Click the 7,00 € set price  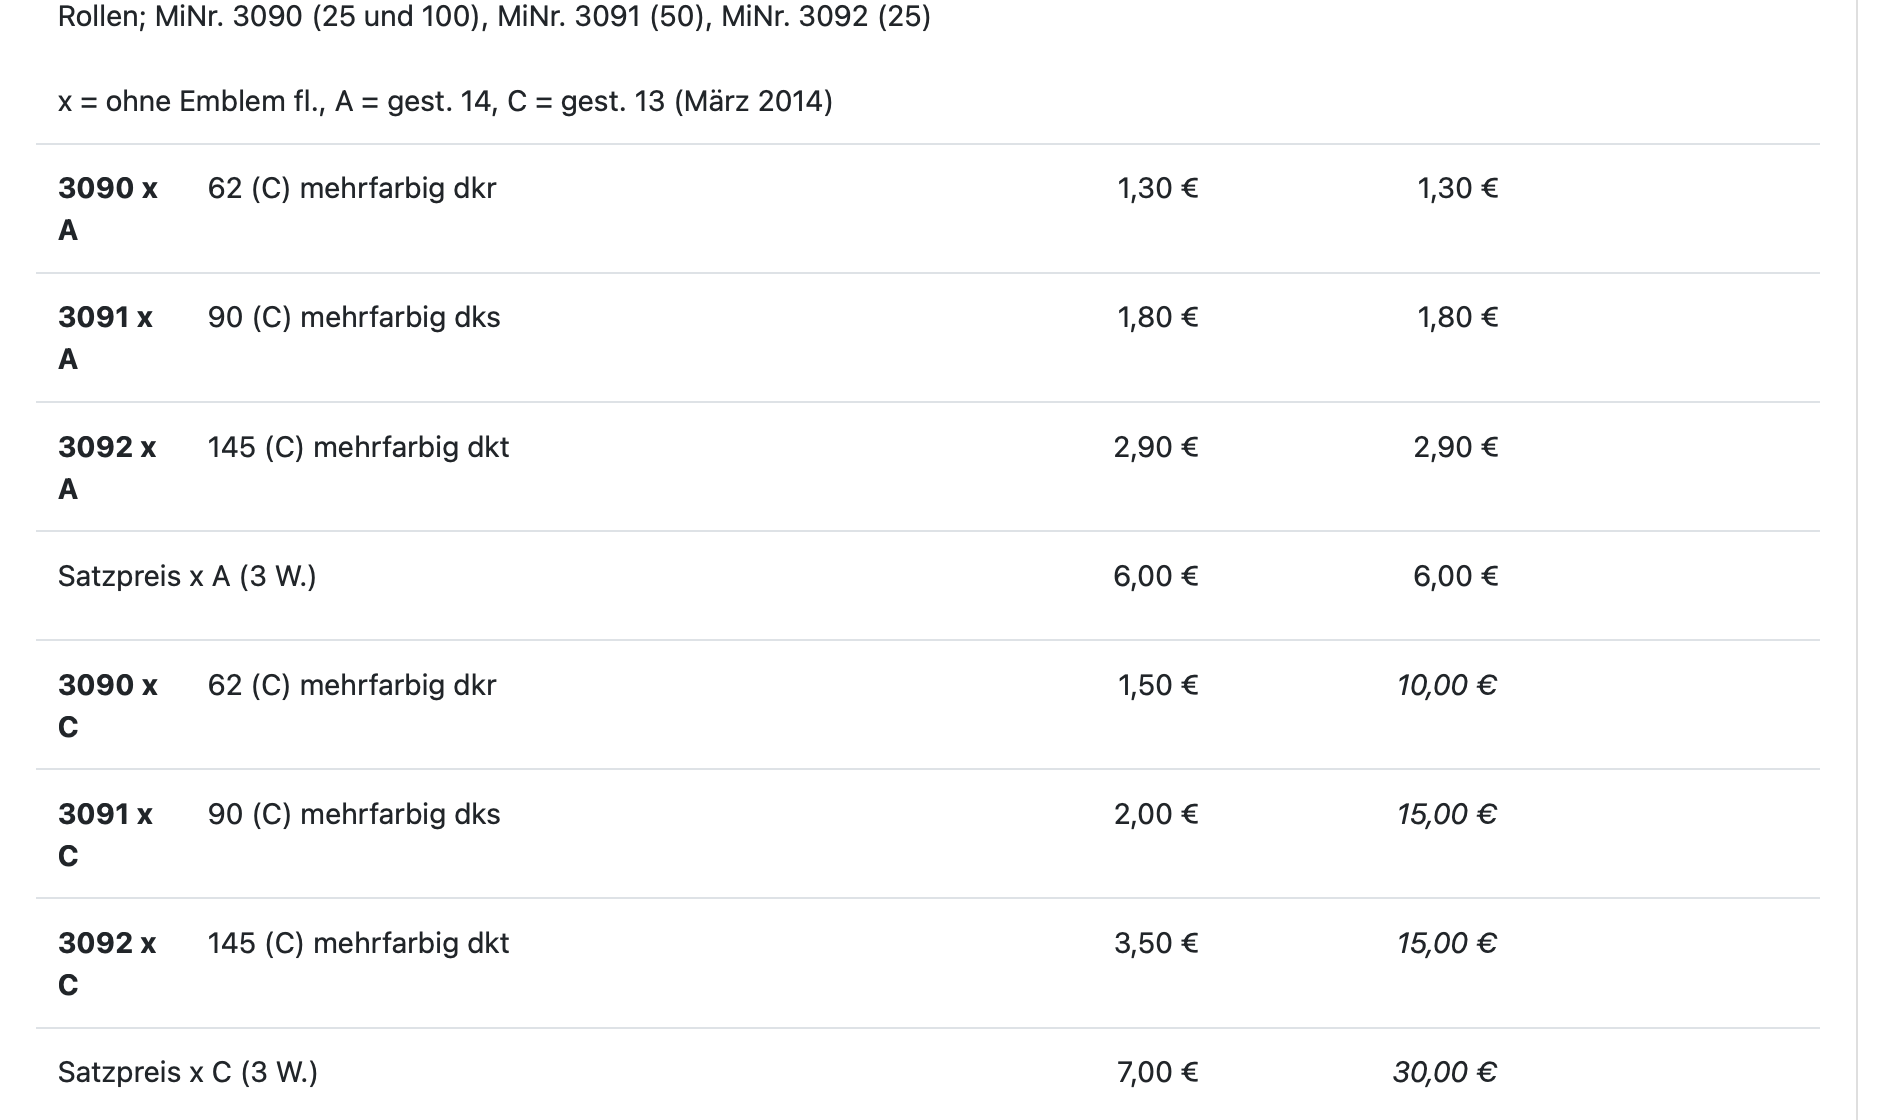click(1157, 1072)
